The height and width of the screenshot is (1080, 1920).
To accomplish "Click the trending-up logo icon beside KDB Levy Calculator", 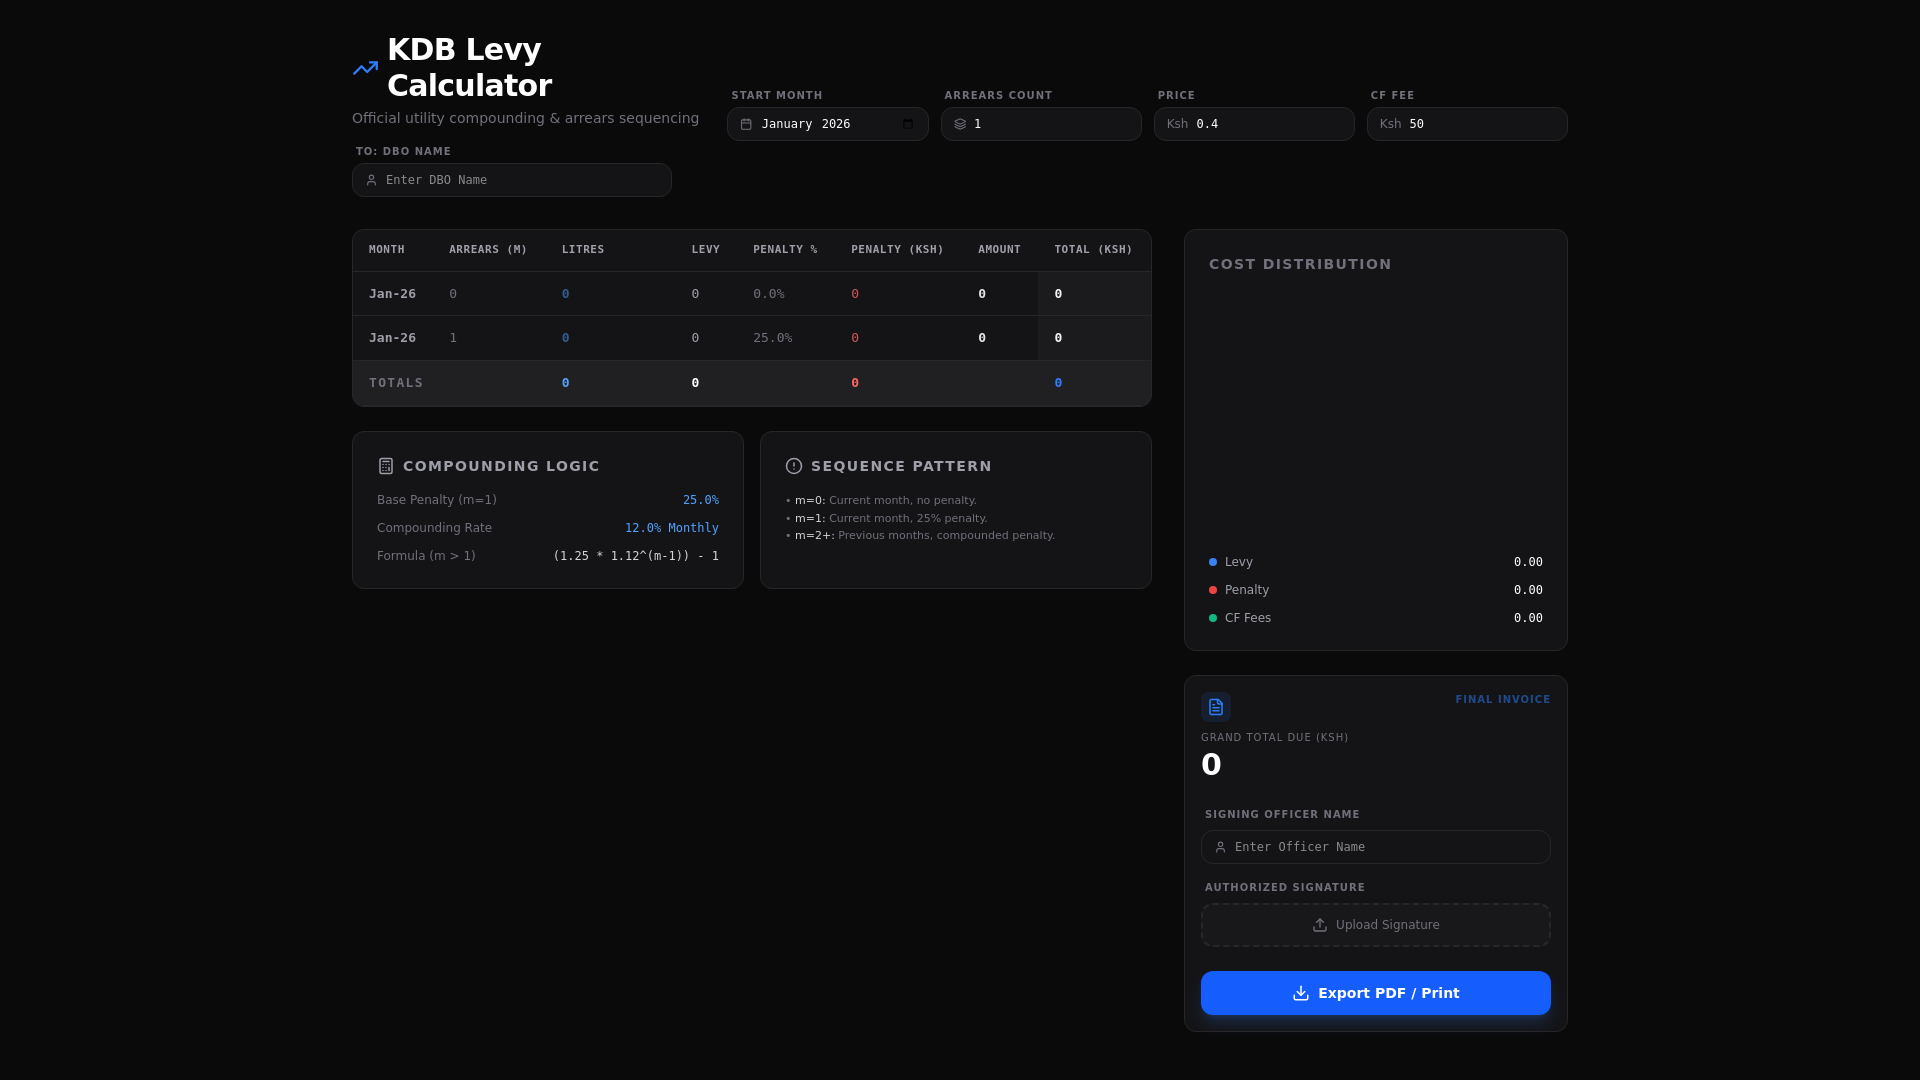I will point(365,68).
